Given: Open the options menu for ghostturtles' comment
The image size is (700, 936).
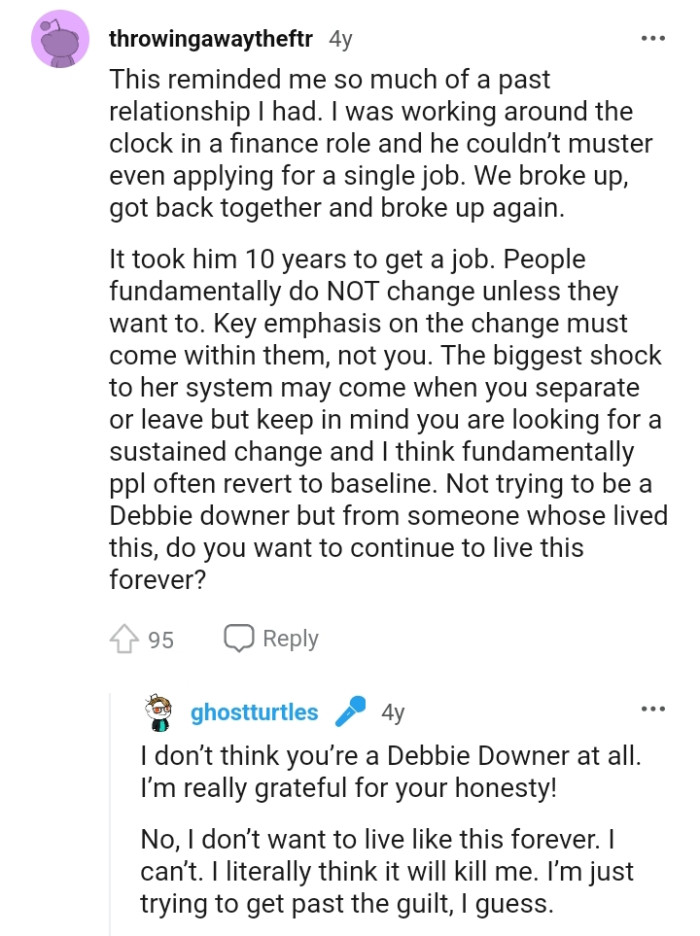Looking at the screenshot, I should [x=652, y=709].
